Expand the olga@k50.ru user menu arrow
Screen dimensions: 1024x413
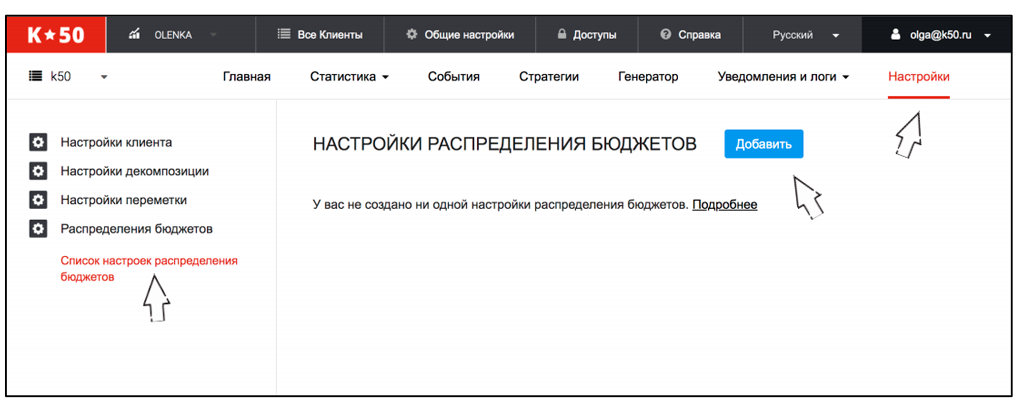coord(987,36)
